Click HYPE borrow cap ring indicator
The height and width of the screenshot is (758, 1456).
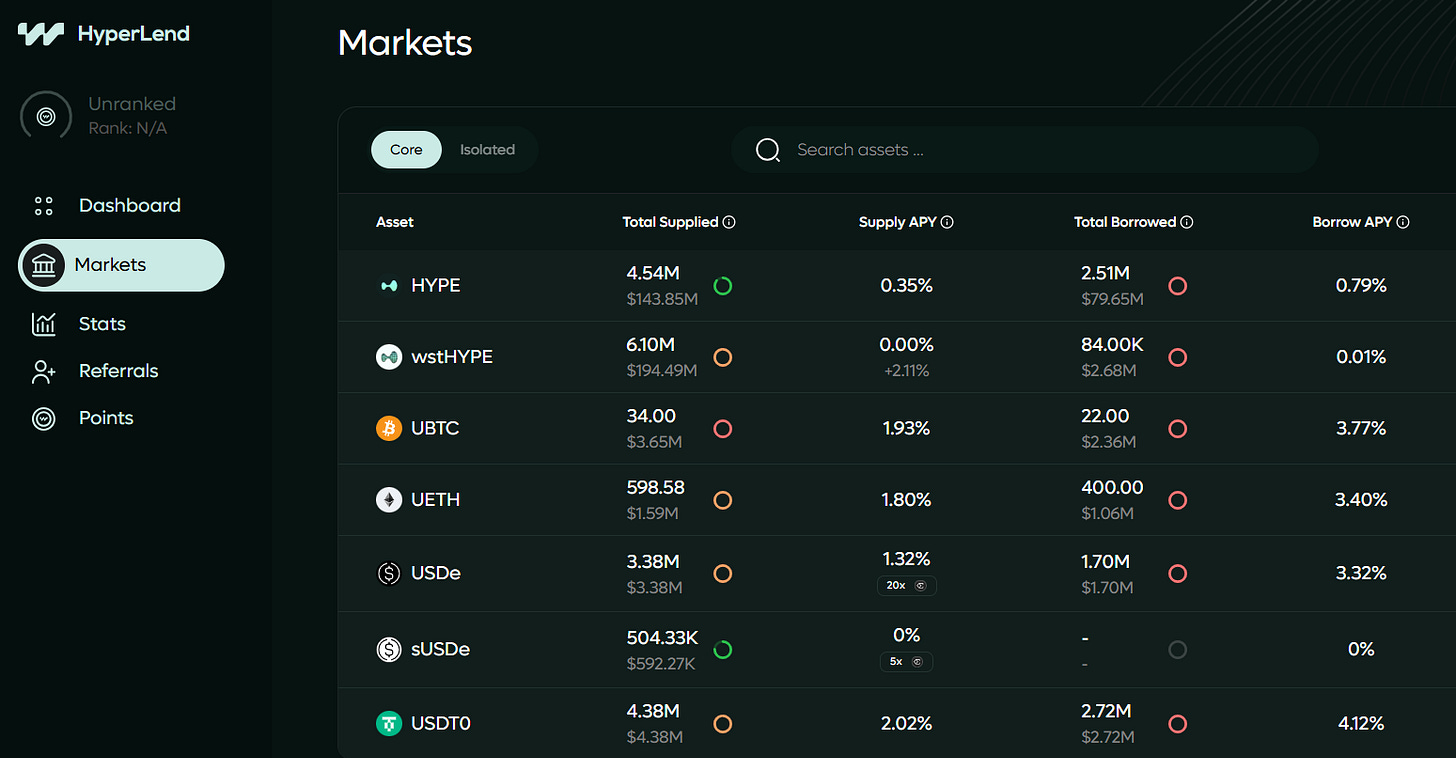1178,286
